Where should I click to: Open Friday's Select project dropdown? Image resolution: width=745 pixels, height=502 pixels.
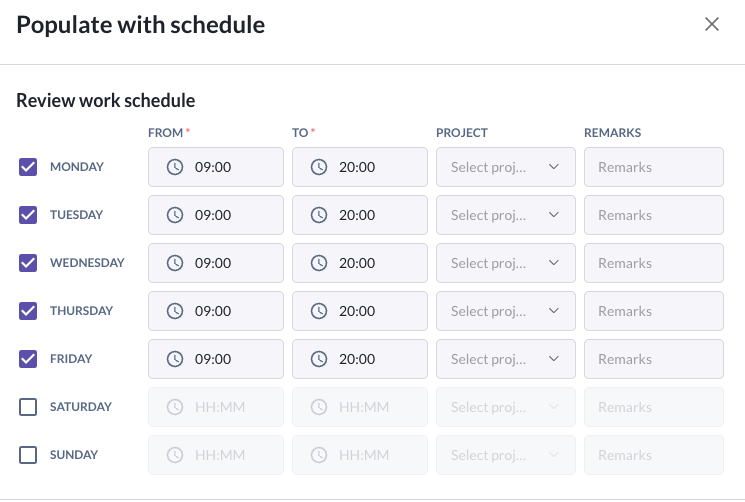(505, 359)
